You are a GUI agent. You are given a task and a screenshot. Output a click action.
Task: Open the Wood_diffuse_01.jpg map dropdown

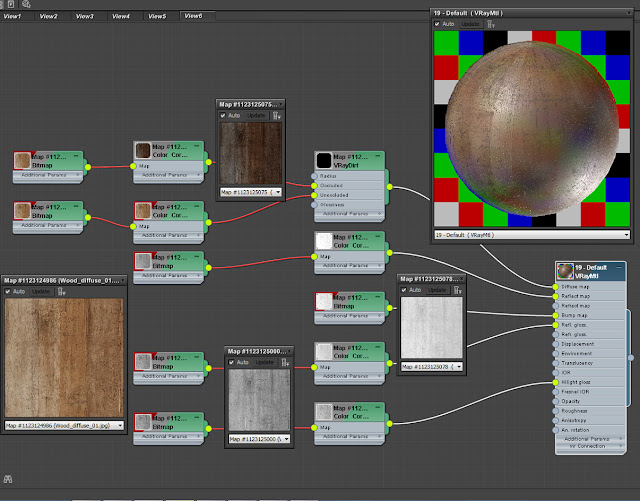pyautogui.click(x=120, y=425)
